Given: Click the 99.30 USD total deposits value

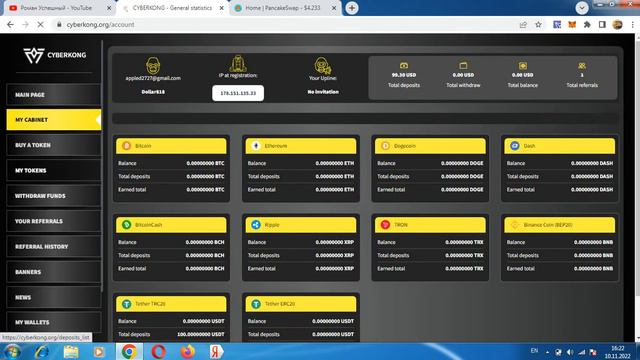Looking at the screenshot, I should (404, 75).
